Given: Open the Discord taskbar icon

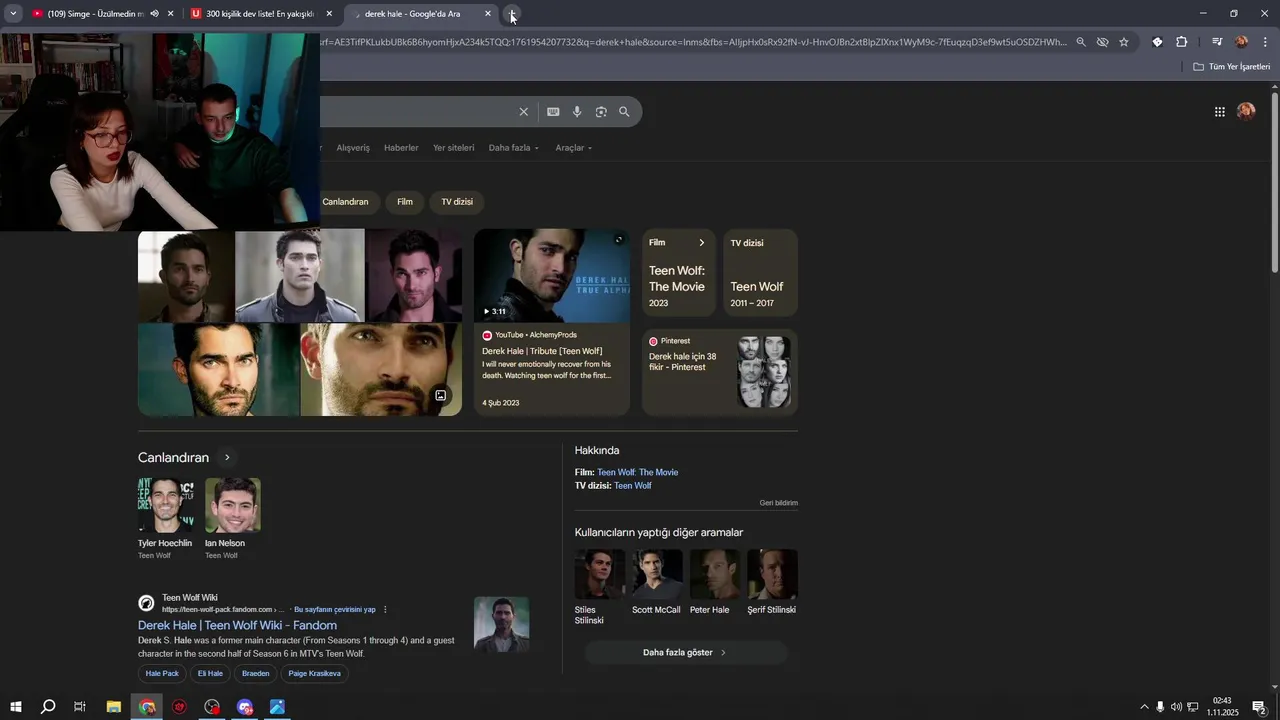Looking at the screenshot, I should (x=245, y=707).
